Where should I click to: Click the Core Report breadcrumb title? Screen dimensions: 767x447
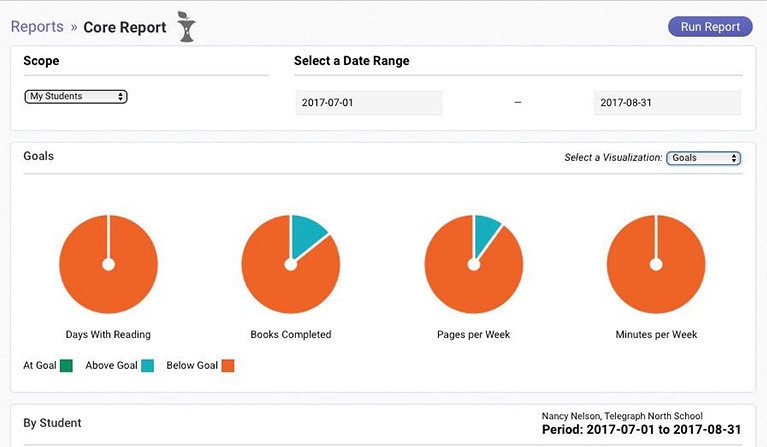[x=125, y=27]
